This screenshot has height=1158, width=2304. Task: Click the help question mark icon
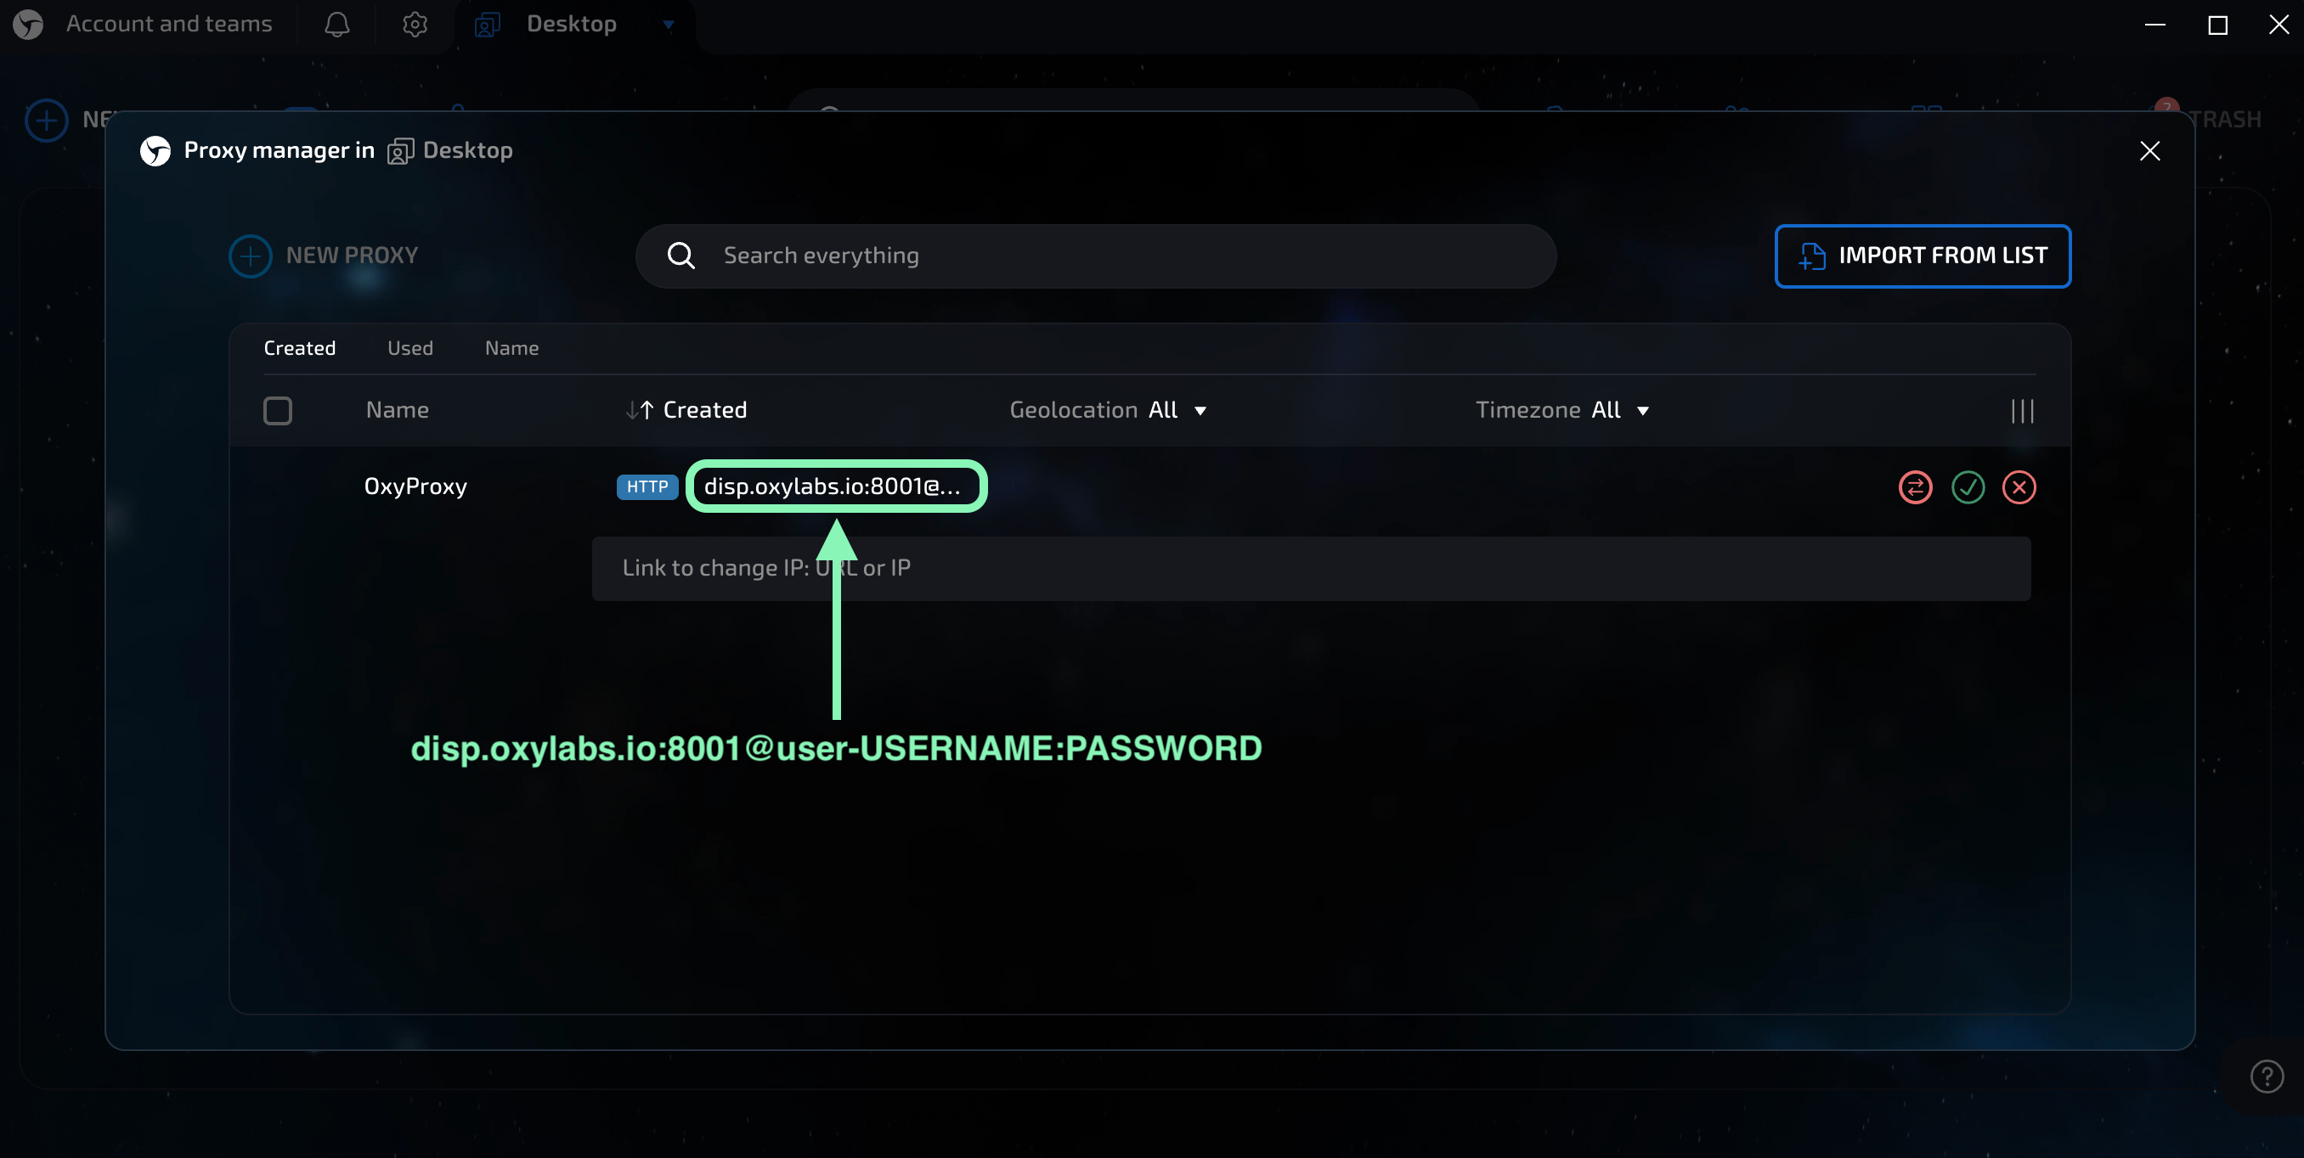click(x=2266, y=1076)
